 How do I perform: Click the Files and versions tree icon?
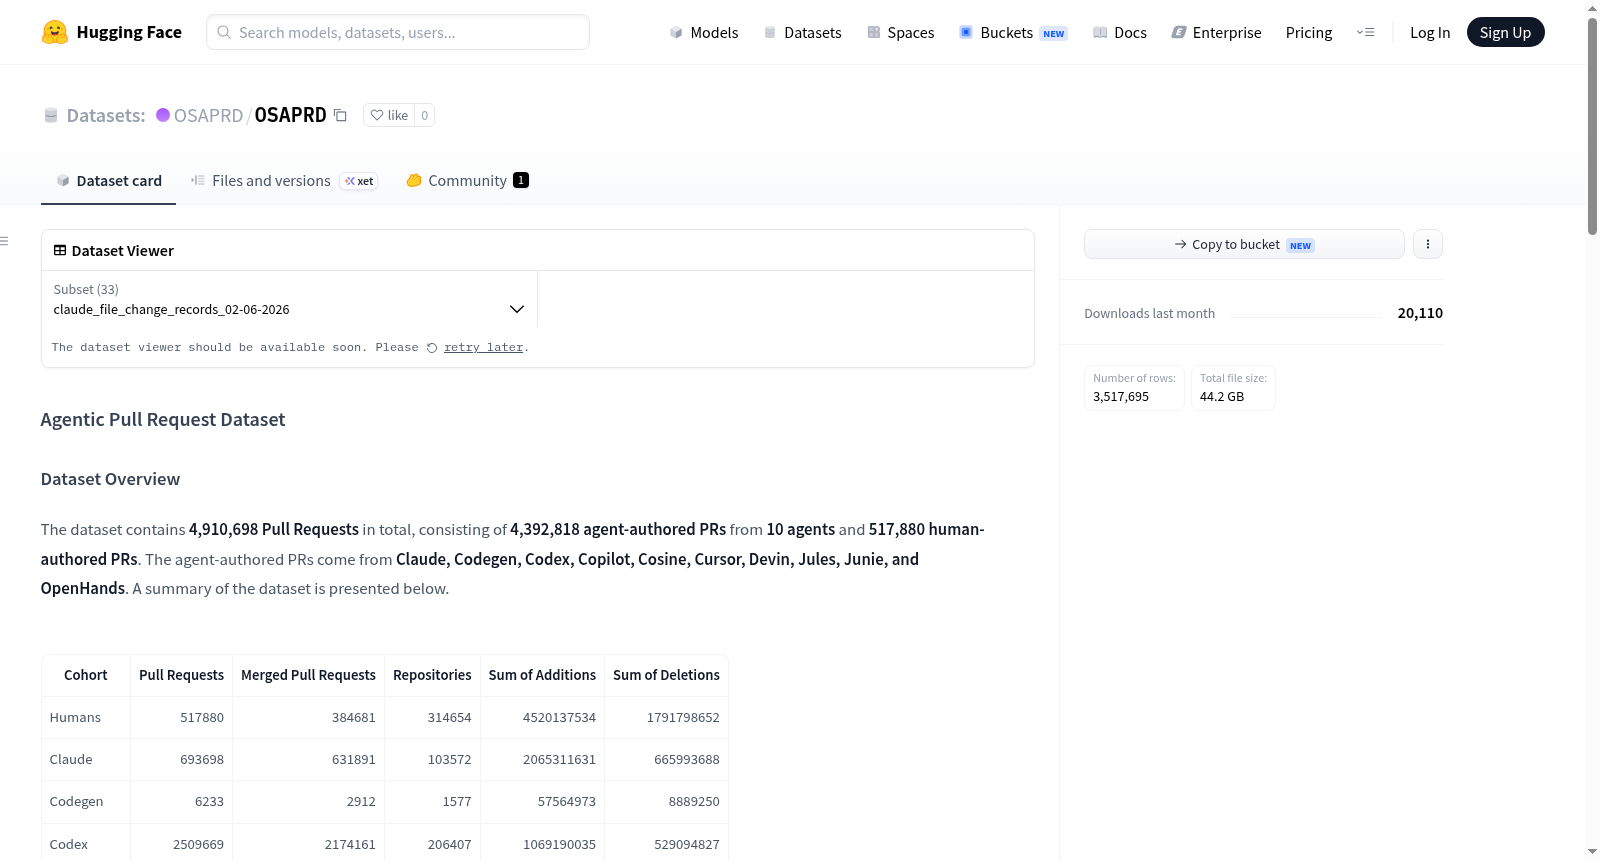(198, 180)
